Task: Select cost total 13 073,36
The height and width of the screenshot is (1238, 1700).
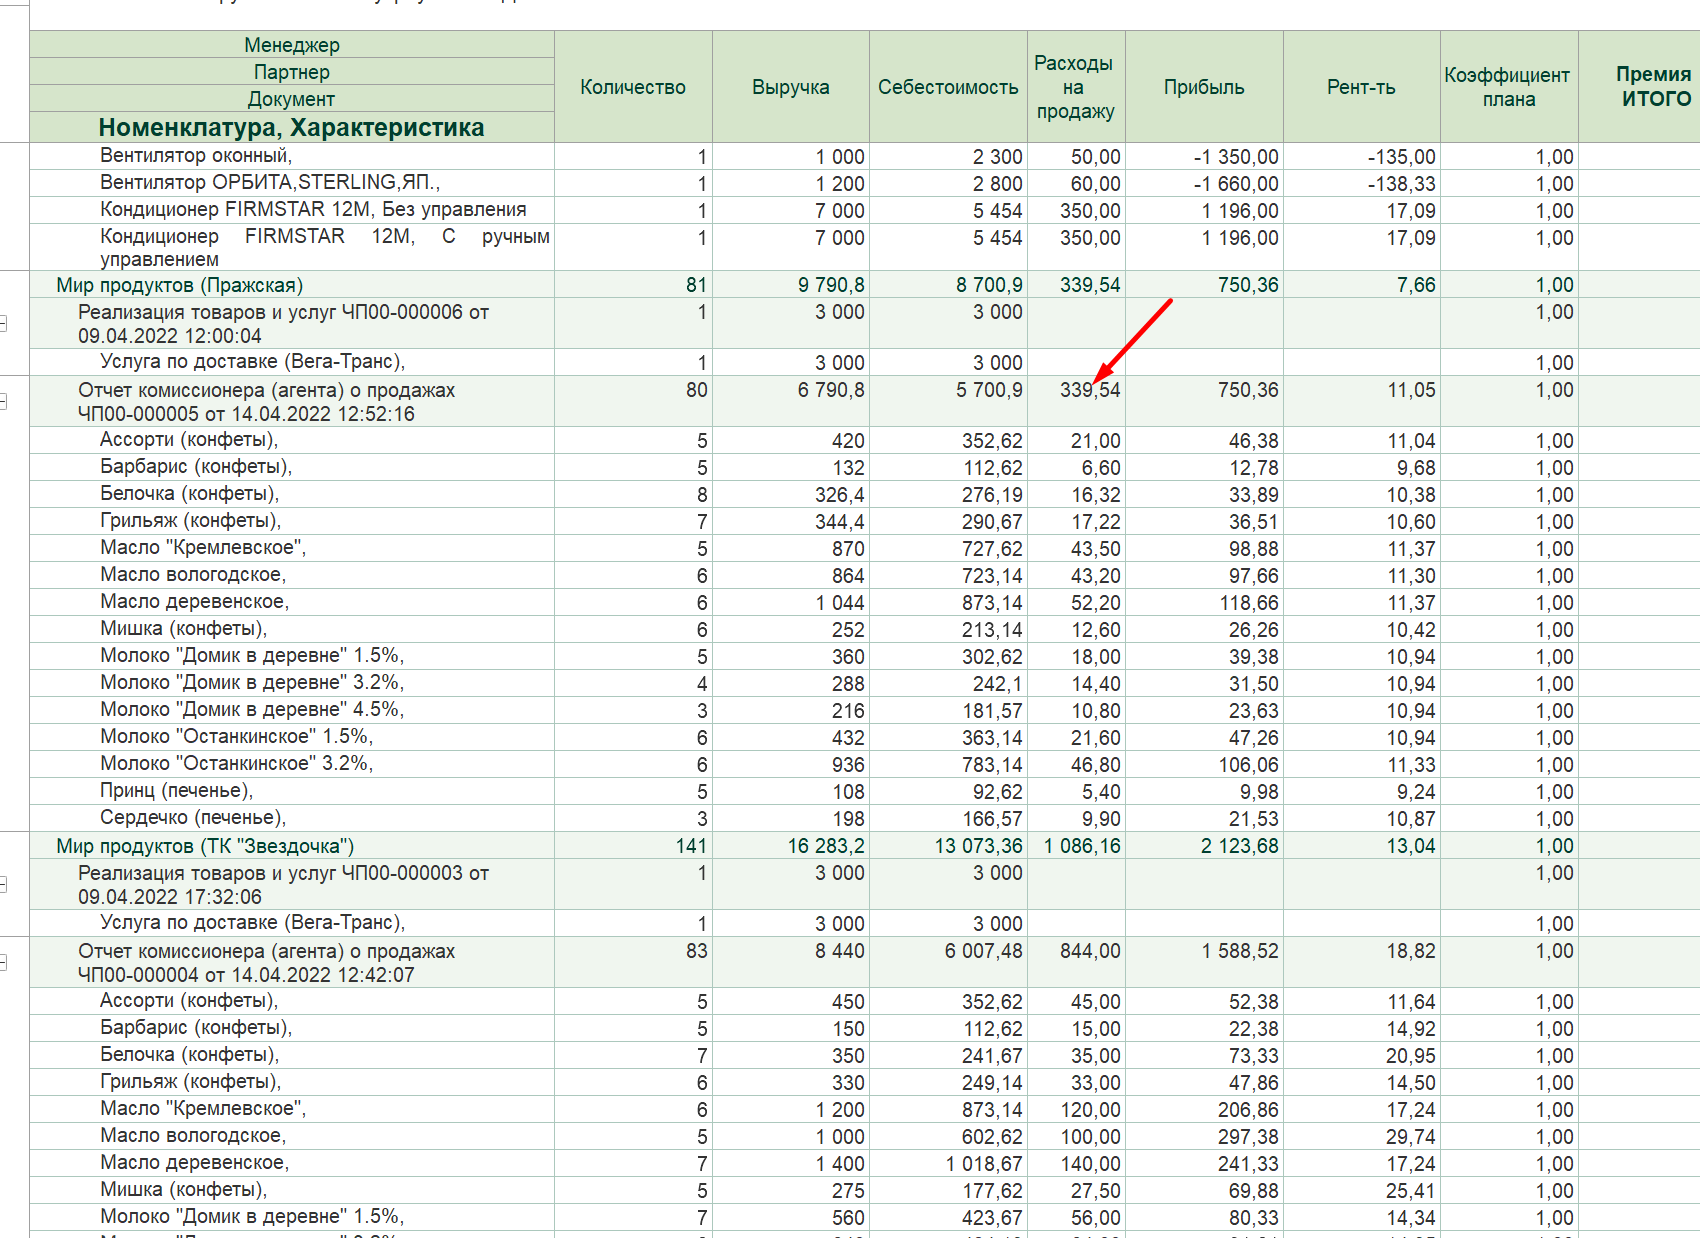Action: tap(979, 846)
